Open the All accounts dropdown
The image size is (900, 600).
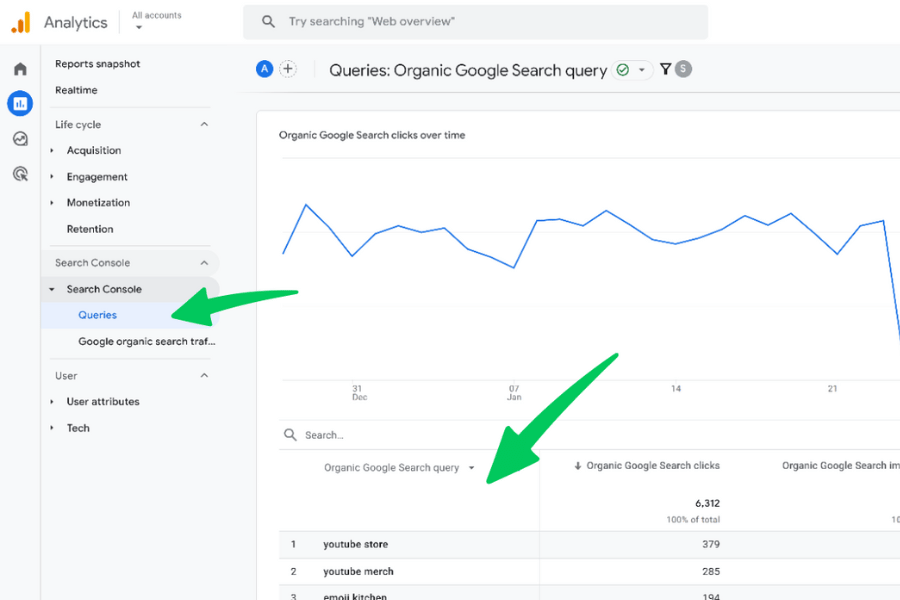pos(156,21)
